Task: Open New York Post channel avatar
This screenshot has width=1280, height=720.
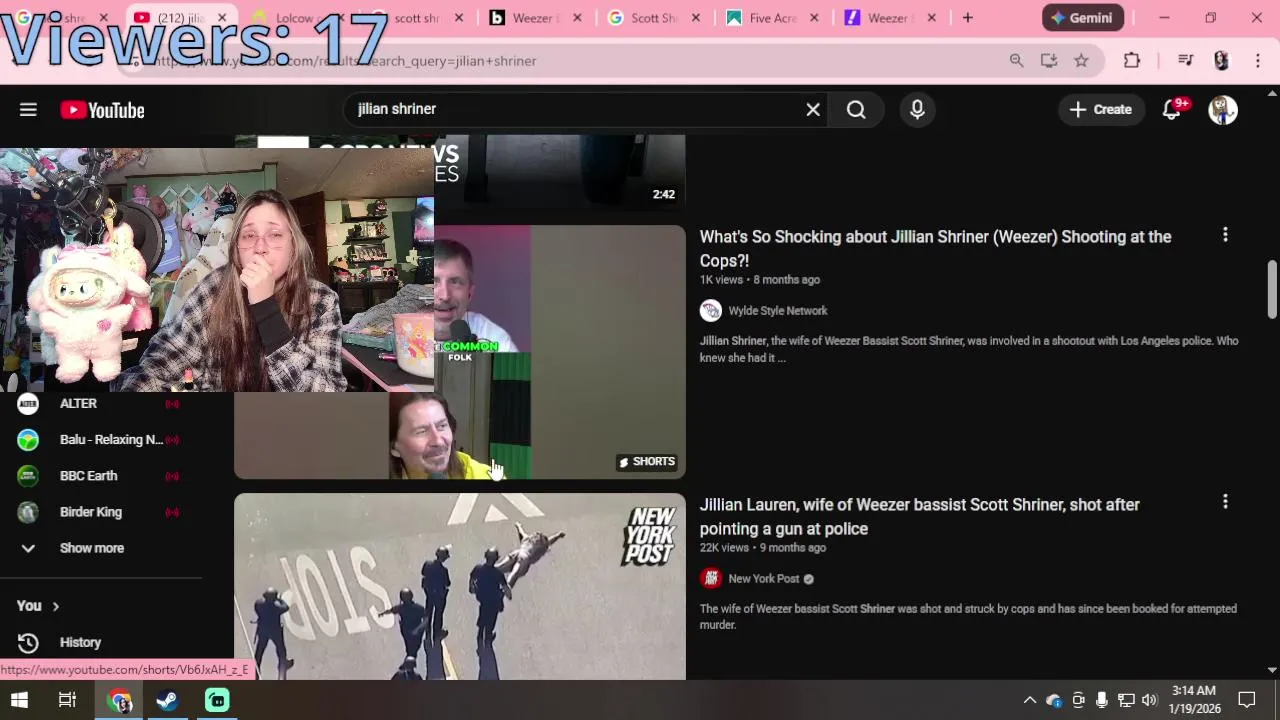Action: (711, 579)
